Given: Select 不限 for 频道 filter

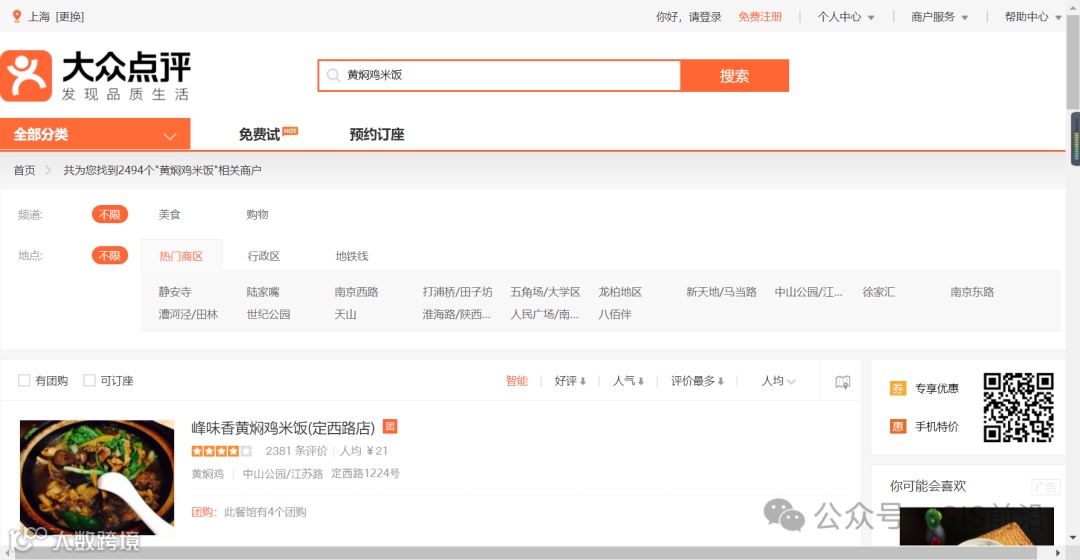Looking at the screenshot, I should pos(110,215).
